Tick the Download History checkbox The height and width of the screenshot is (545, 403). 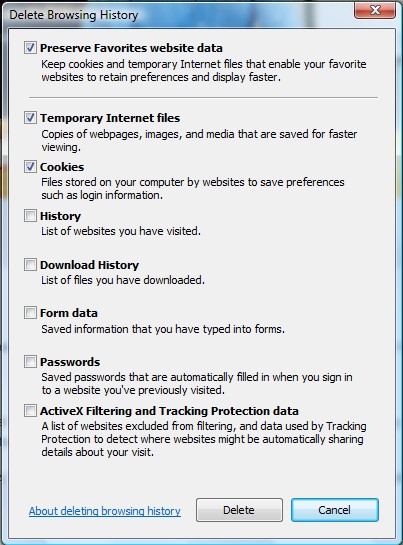click(x=30, y=265)
